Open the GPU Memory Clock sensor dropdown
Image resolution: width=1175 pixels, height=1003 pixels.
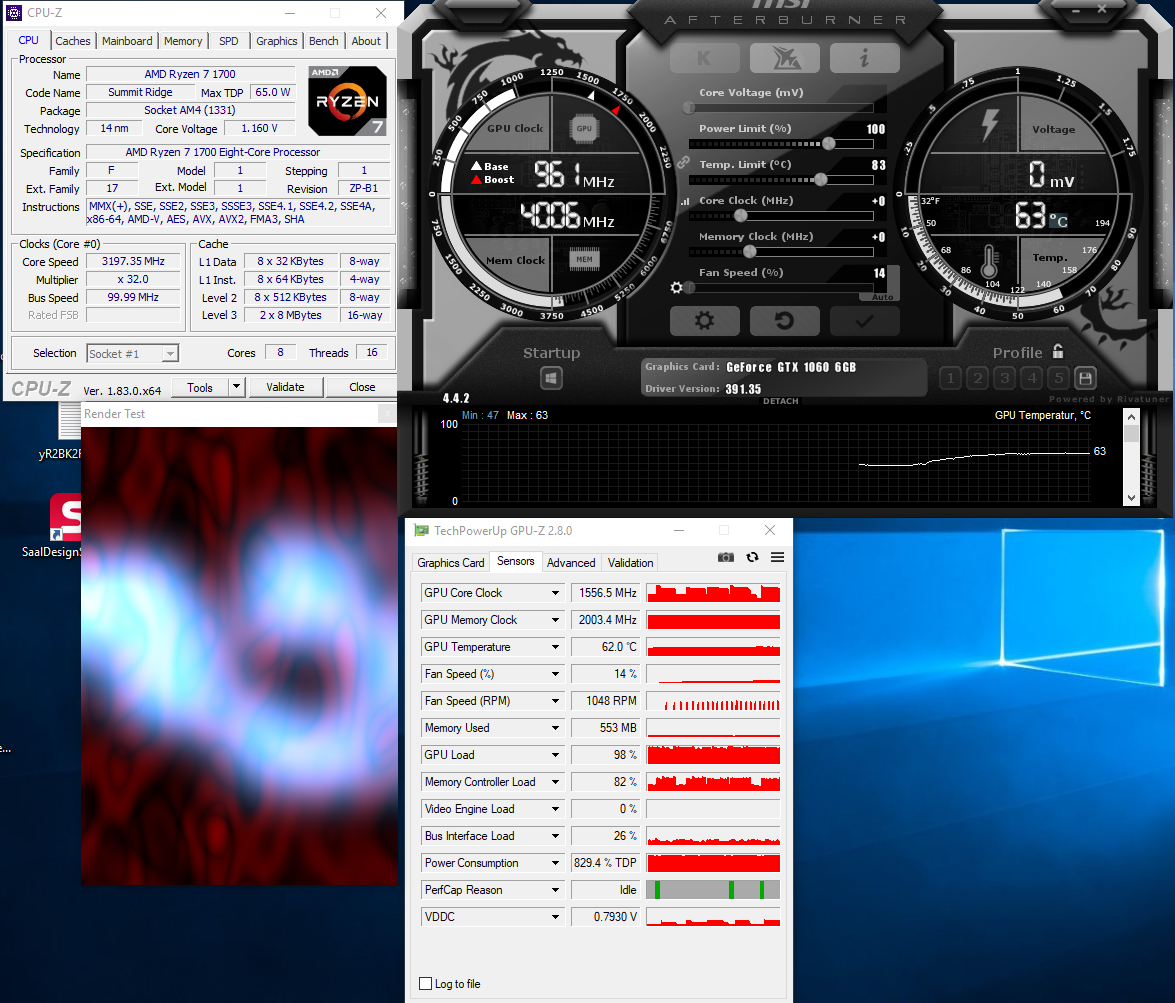[555, 620]
